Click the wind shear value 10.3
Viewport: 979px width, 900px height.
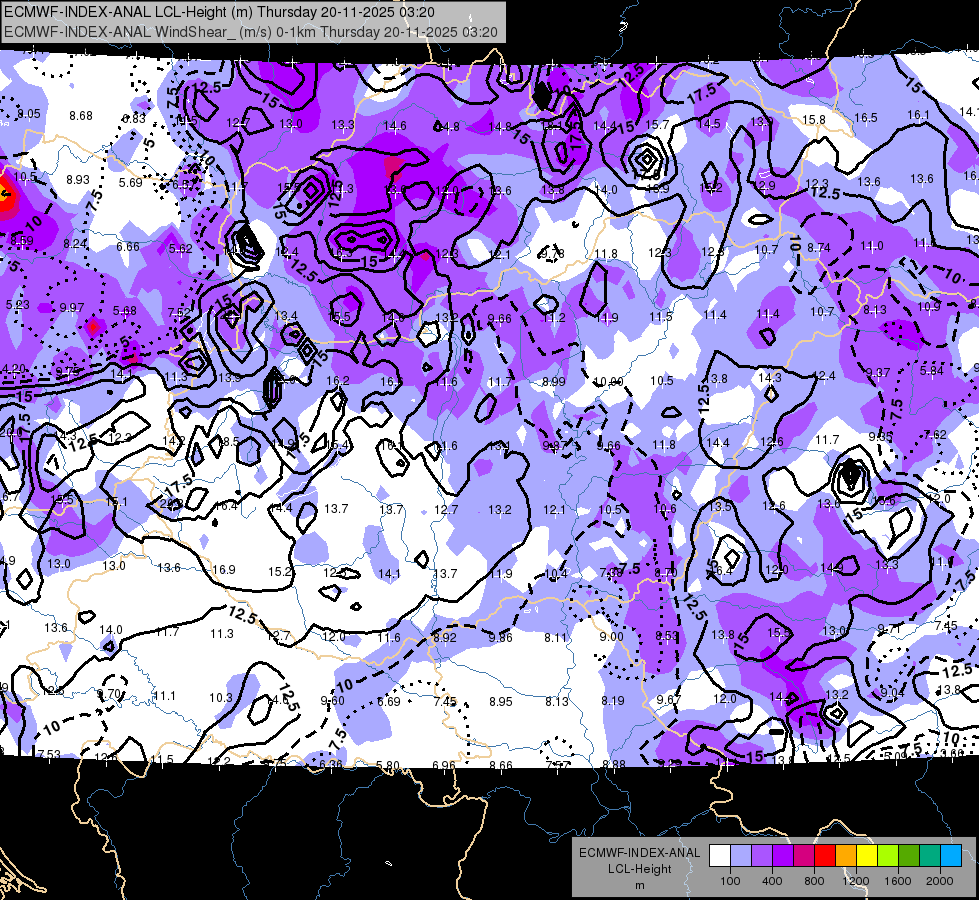tap(220, 698)
